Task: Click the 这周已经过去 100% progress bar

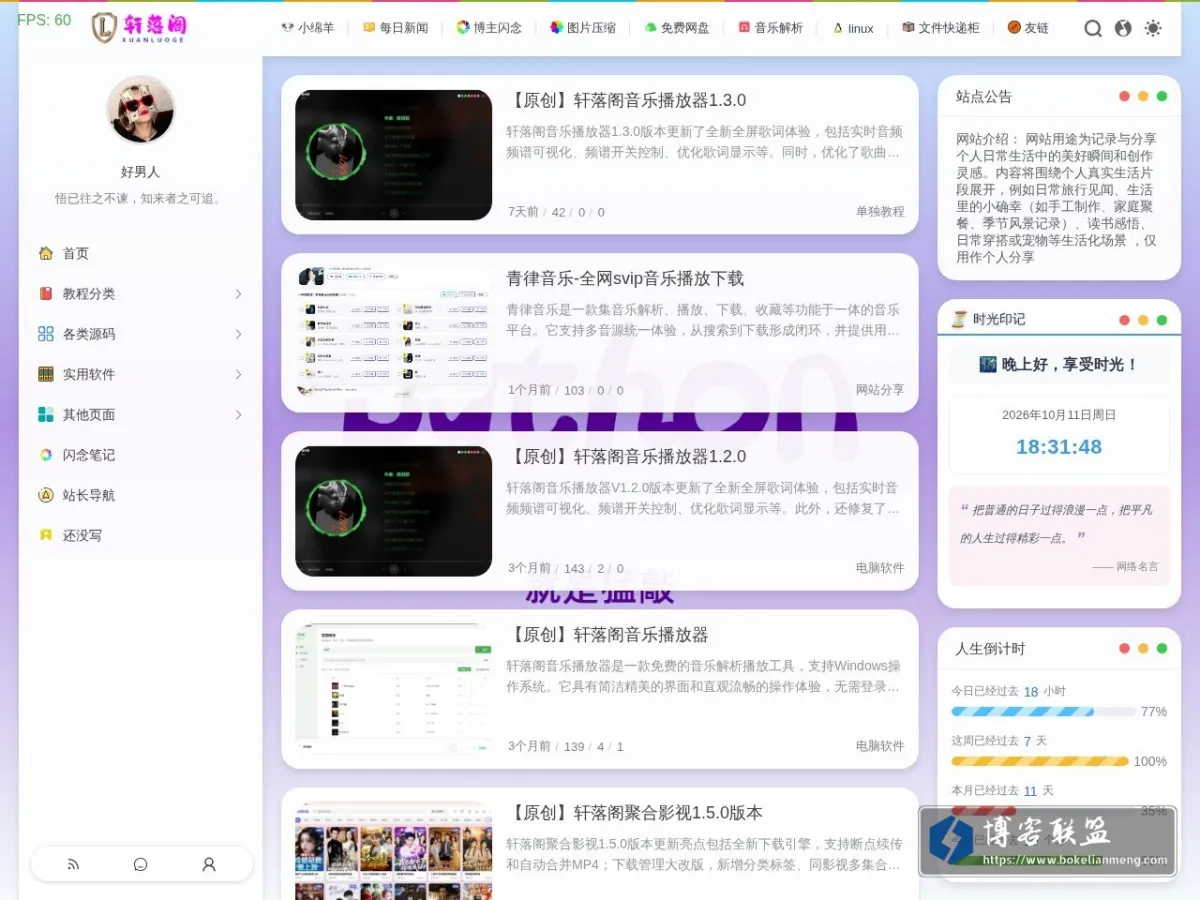Action: point(1040,761)
